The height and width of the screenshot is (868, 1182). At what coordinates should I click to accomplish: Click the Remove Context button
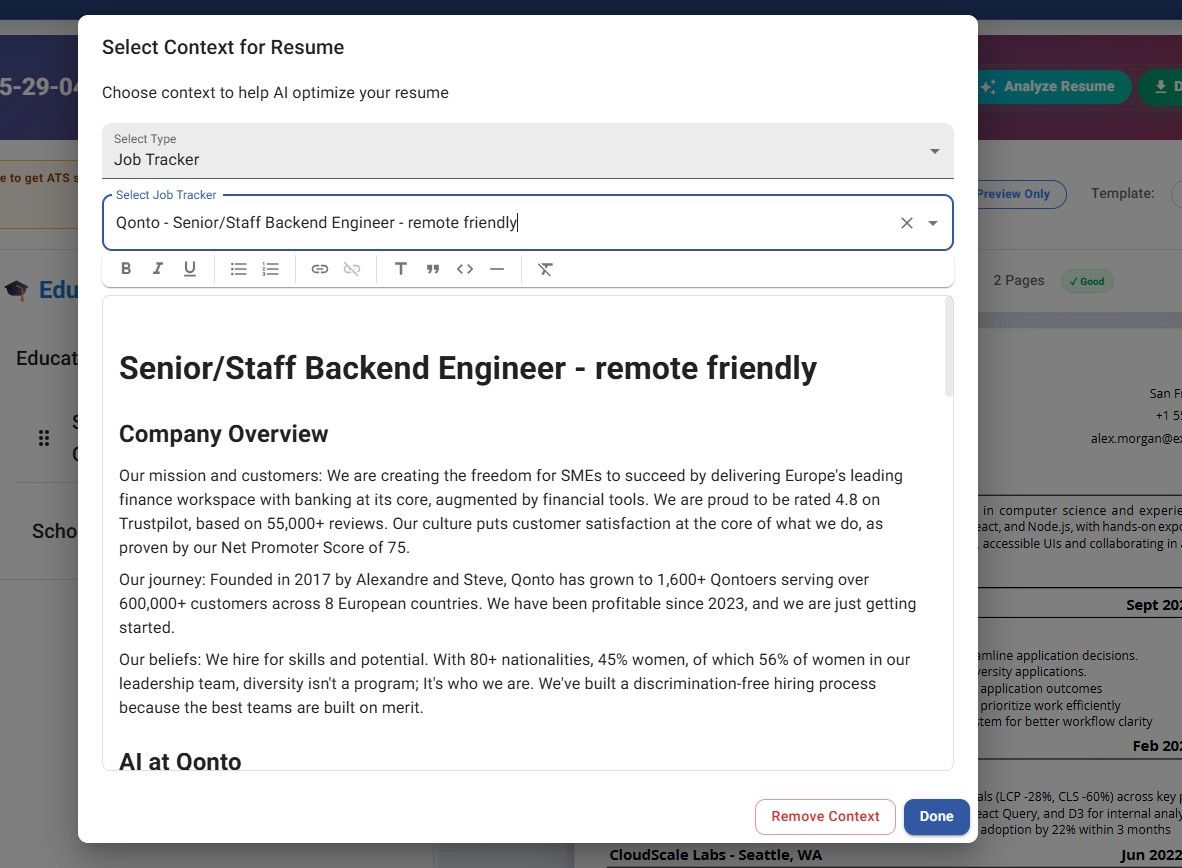click(825, 816)
